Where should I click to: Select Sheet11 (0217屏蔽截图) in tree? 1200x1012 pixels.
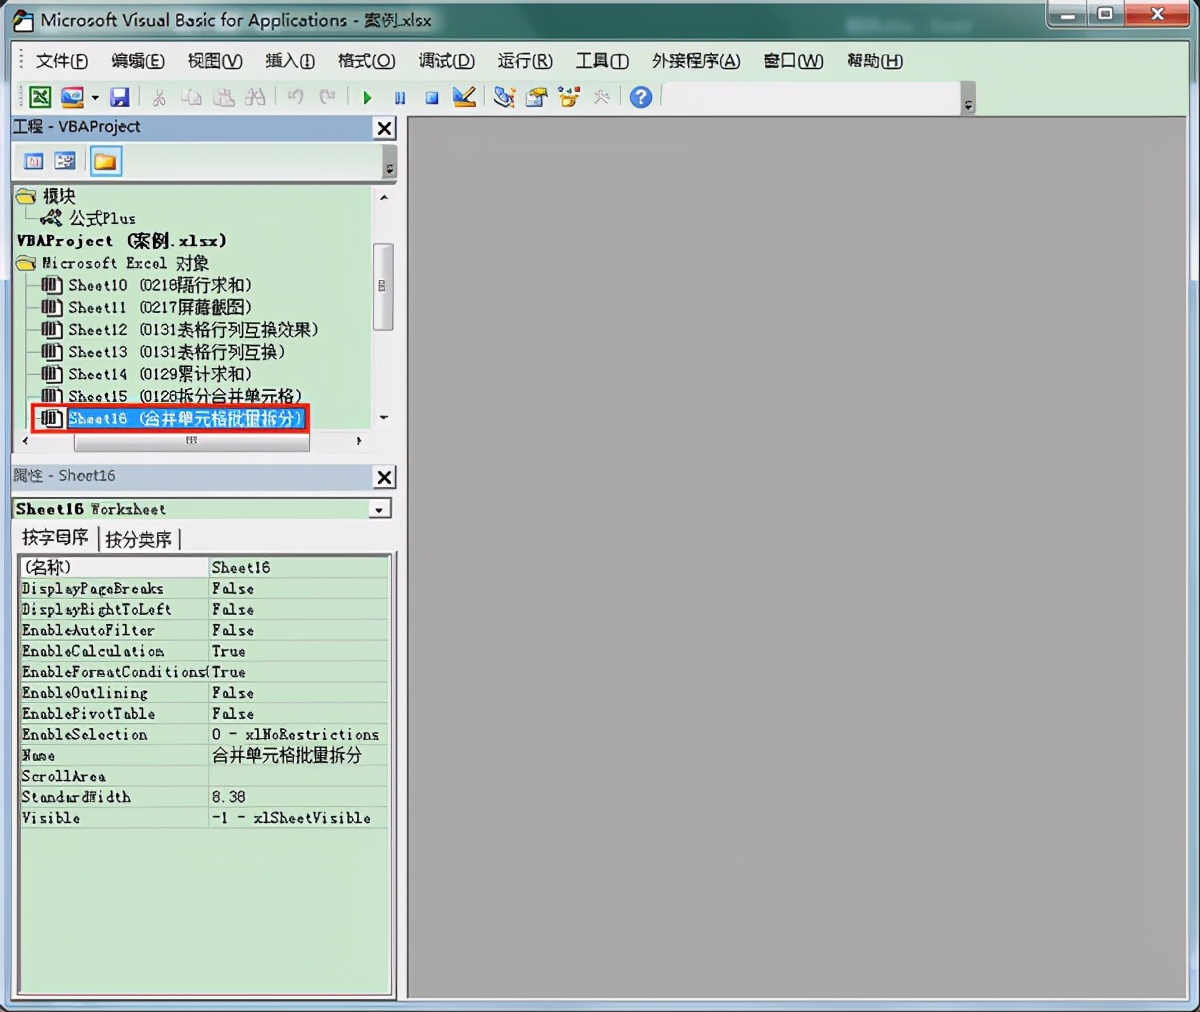pyautogui.click(x=160, y=307)
